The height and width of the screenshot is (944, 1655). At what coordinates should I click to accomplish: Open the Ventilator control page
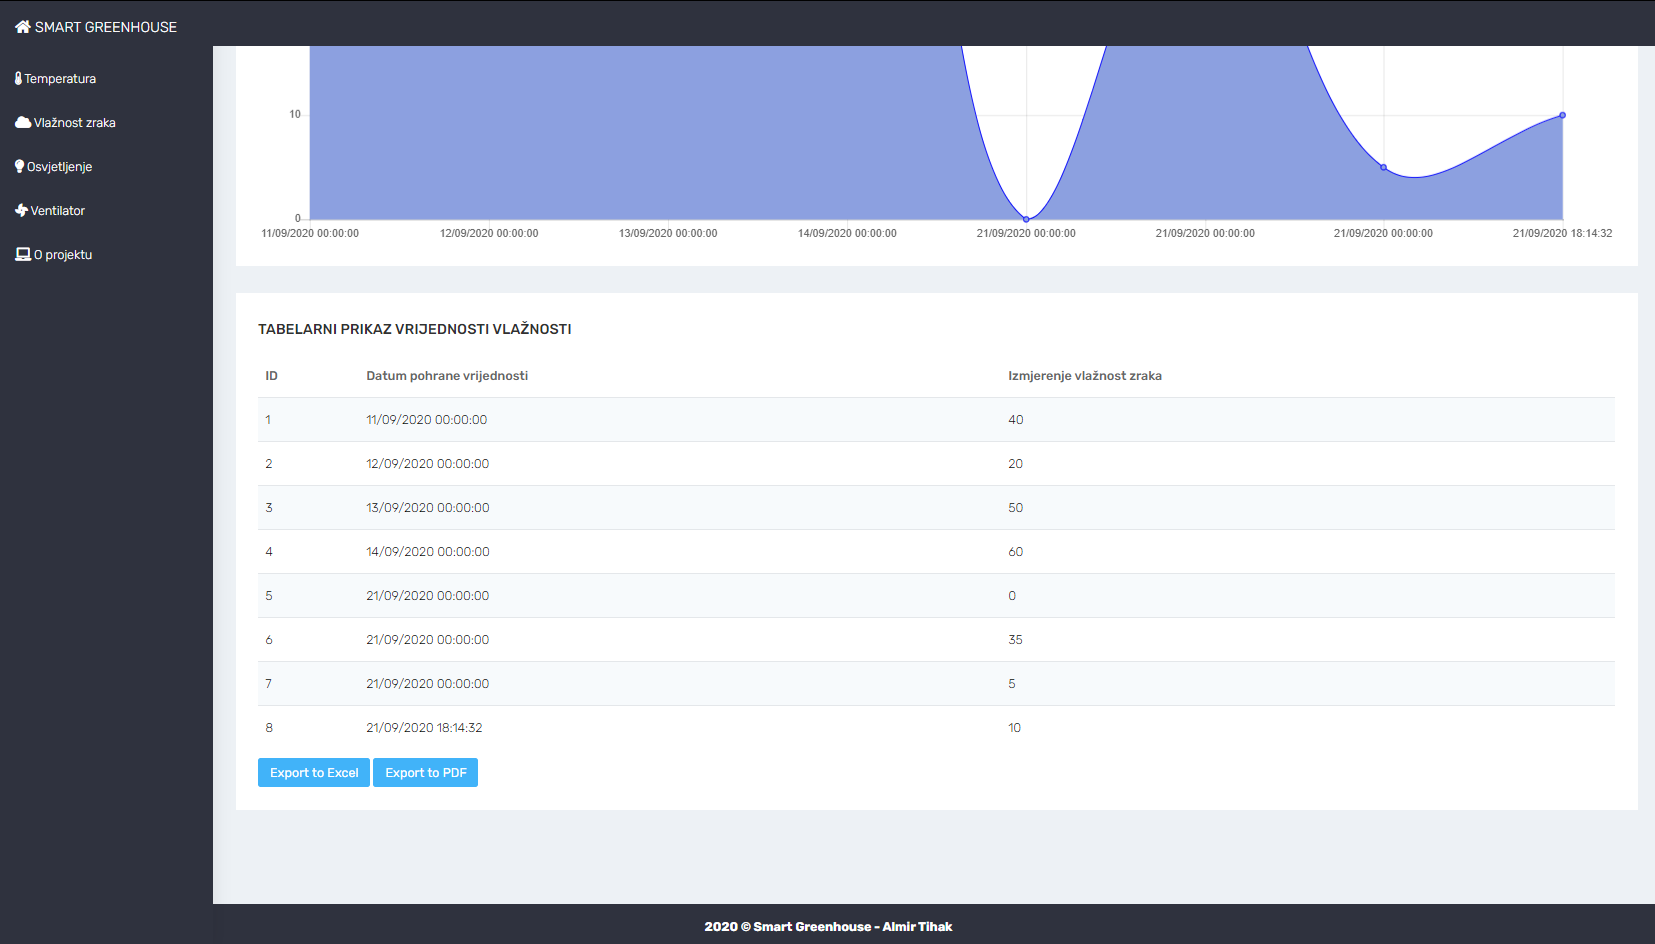pyautogui.click(x=56, y=210)
